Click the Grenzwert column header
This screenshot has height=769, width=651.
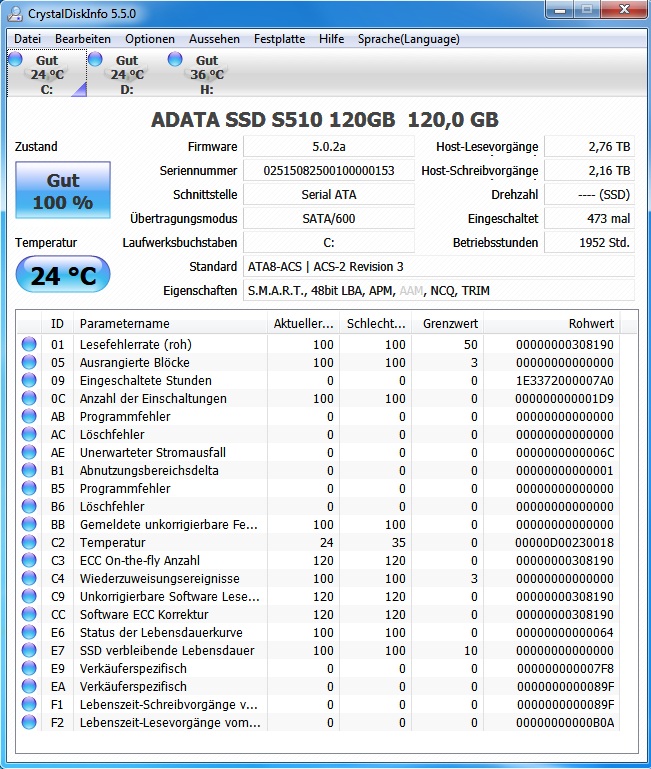[447, 323]
